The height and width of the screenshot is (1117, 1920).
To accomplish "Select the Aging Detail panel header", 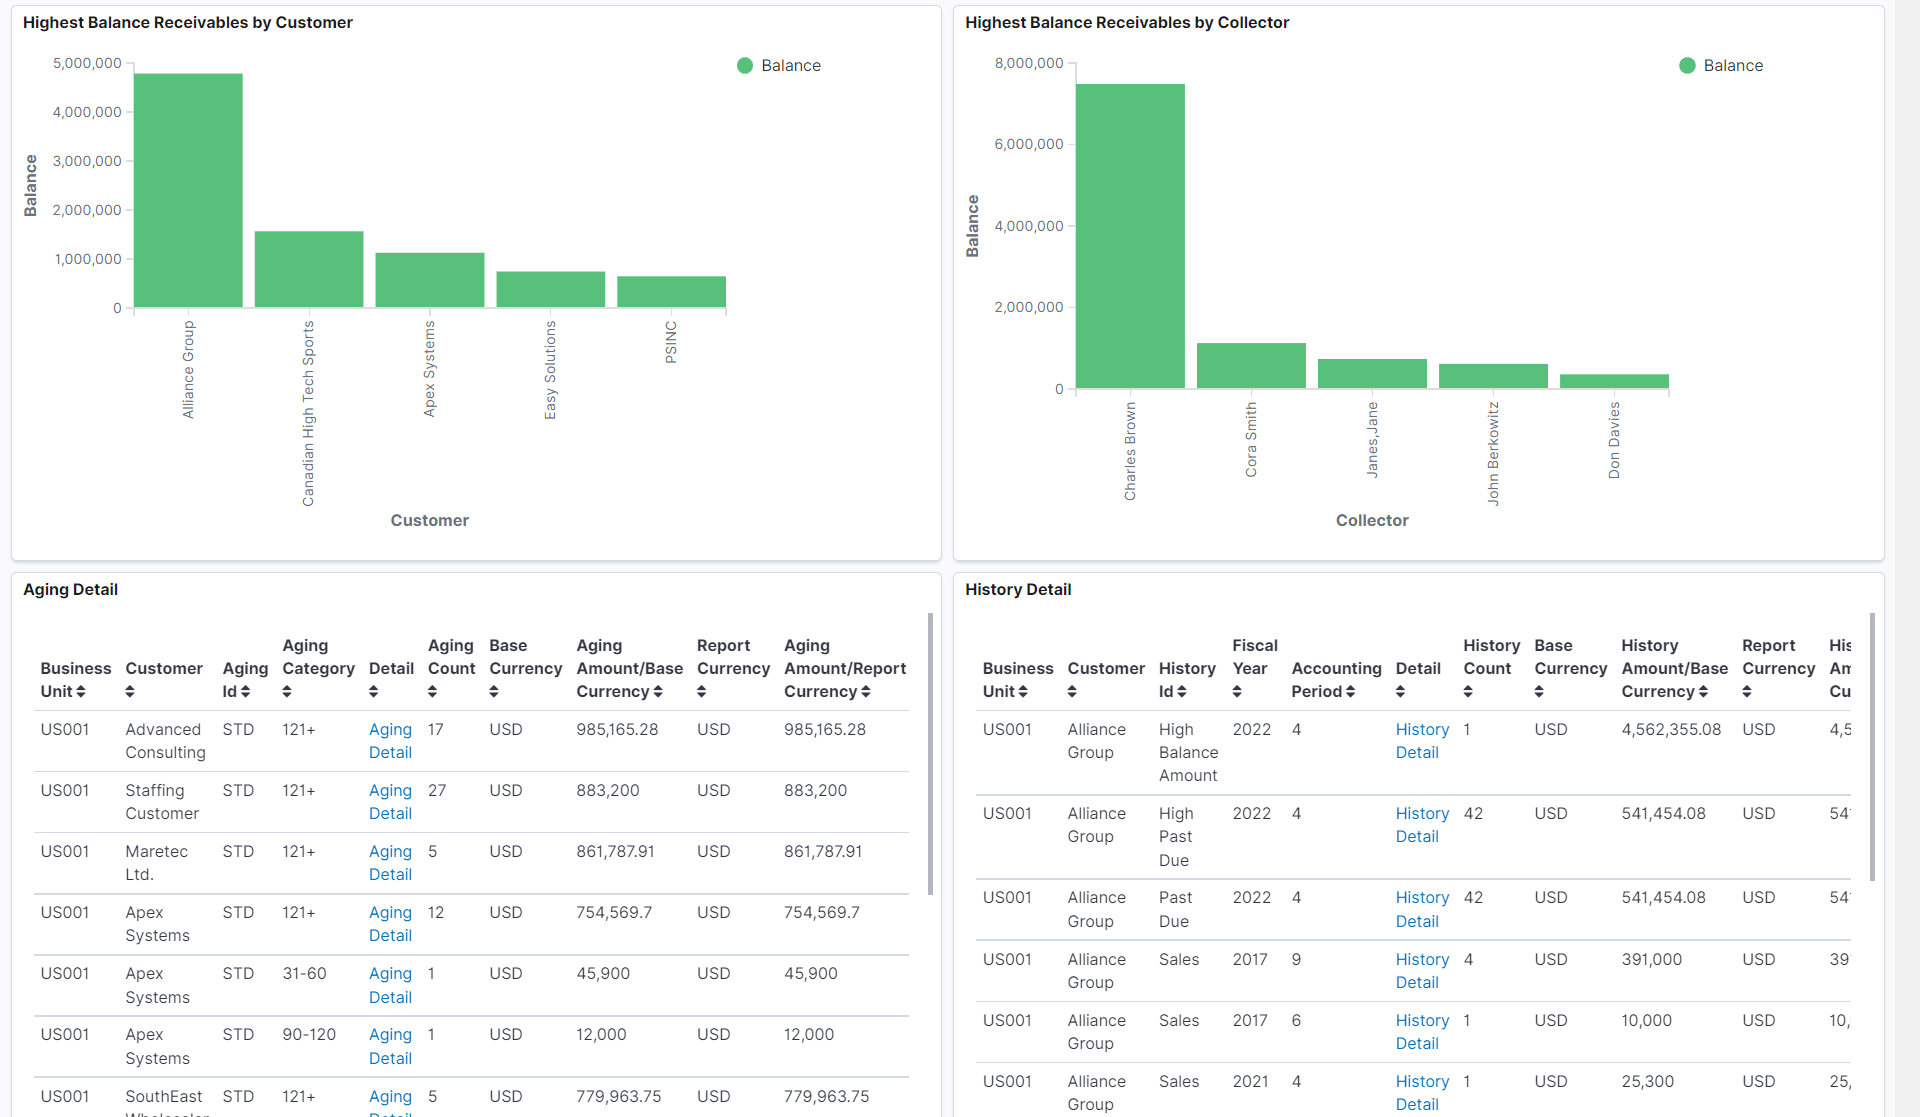I will coord(70,589).
